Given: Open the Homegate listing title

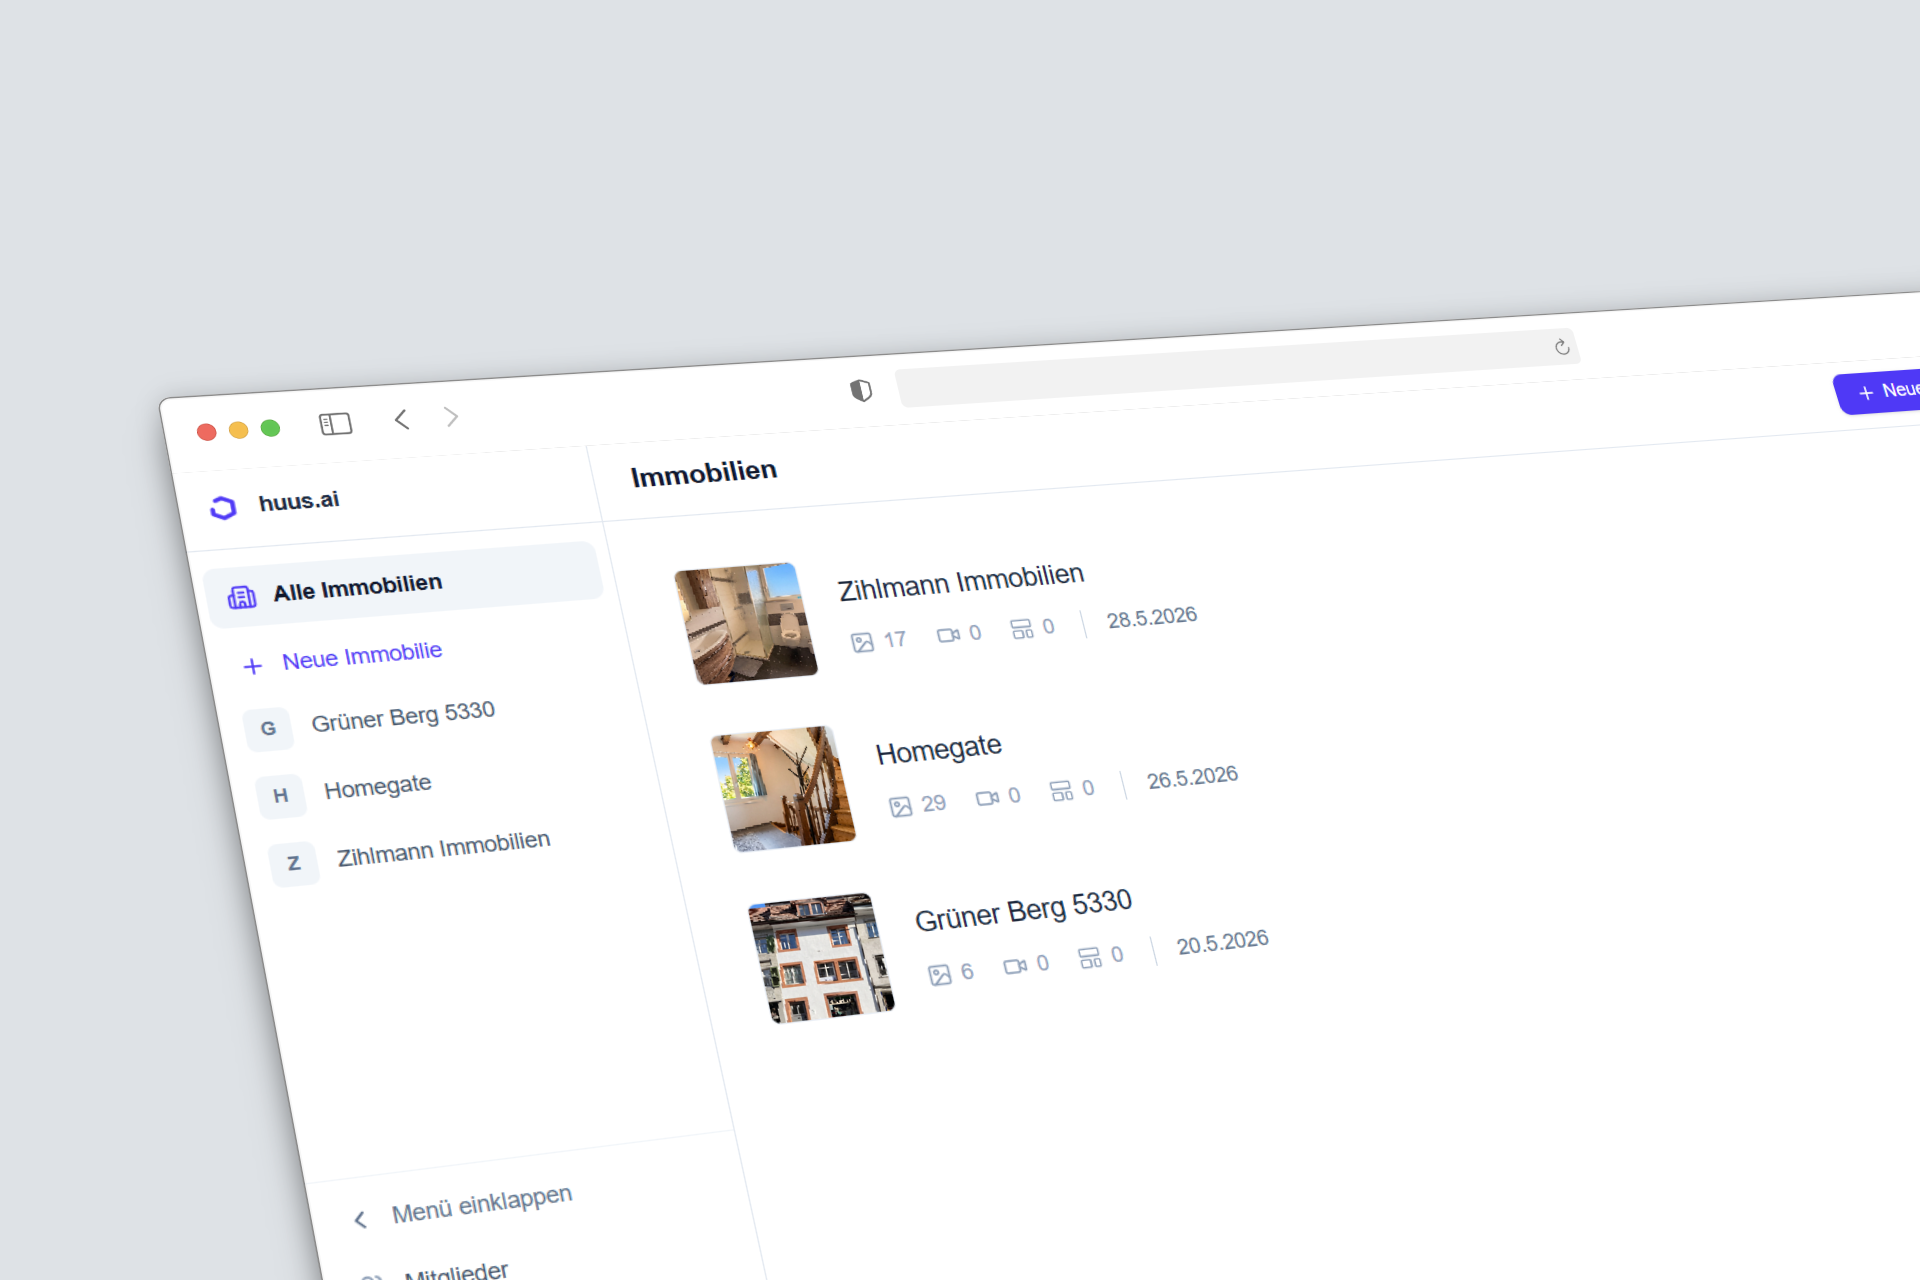Looking at the screenshot, I should [x=939, y=749].
